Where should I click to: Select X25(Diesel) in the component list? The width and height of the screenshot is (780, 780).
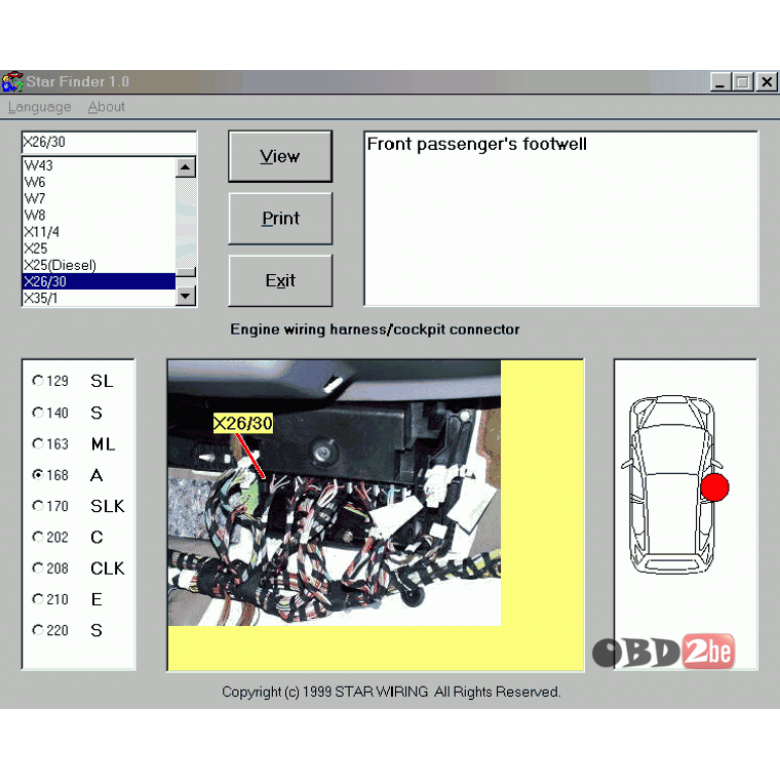coord(99,265)
